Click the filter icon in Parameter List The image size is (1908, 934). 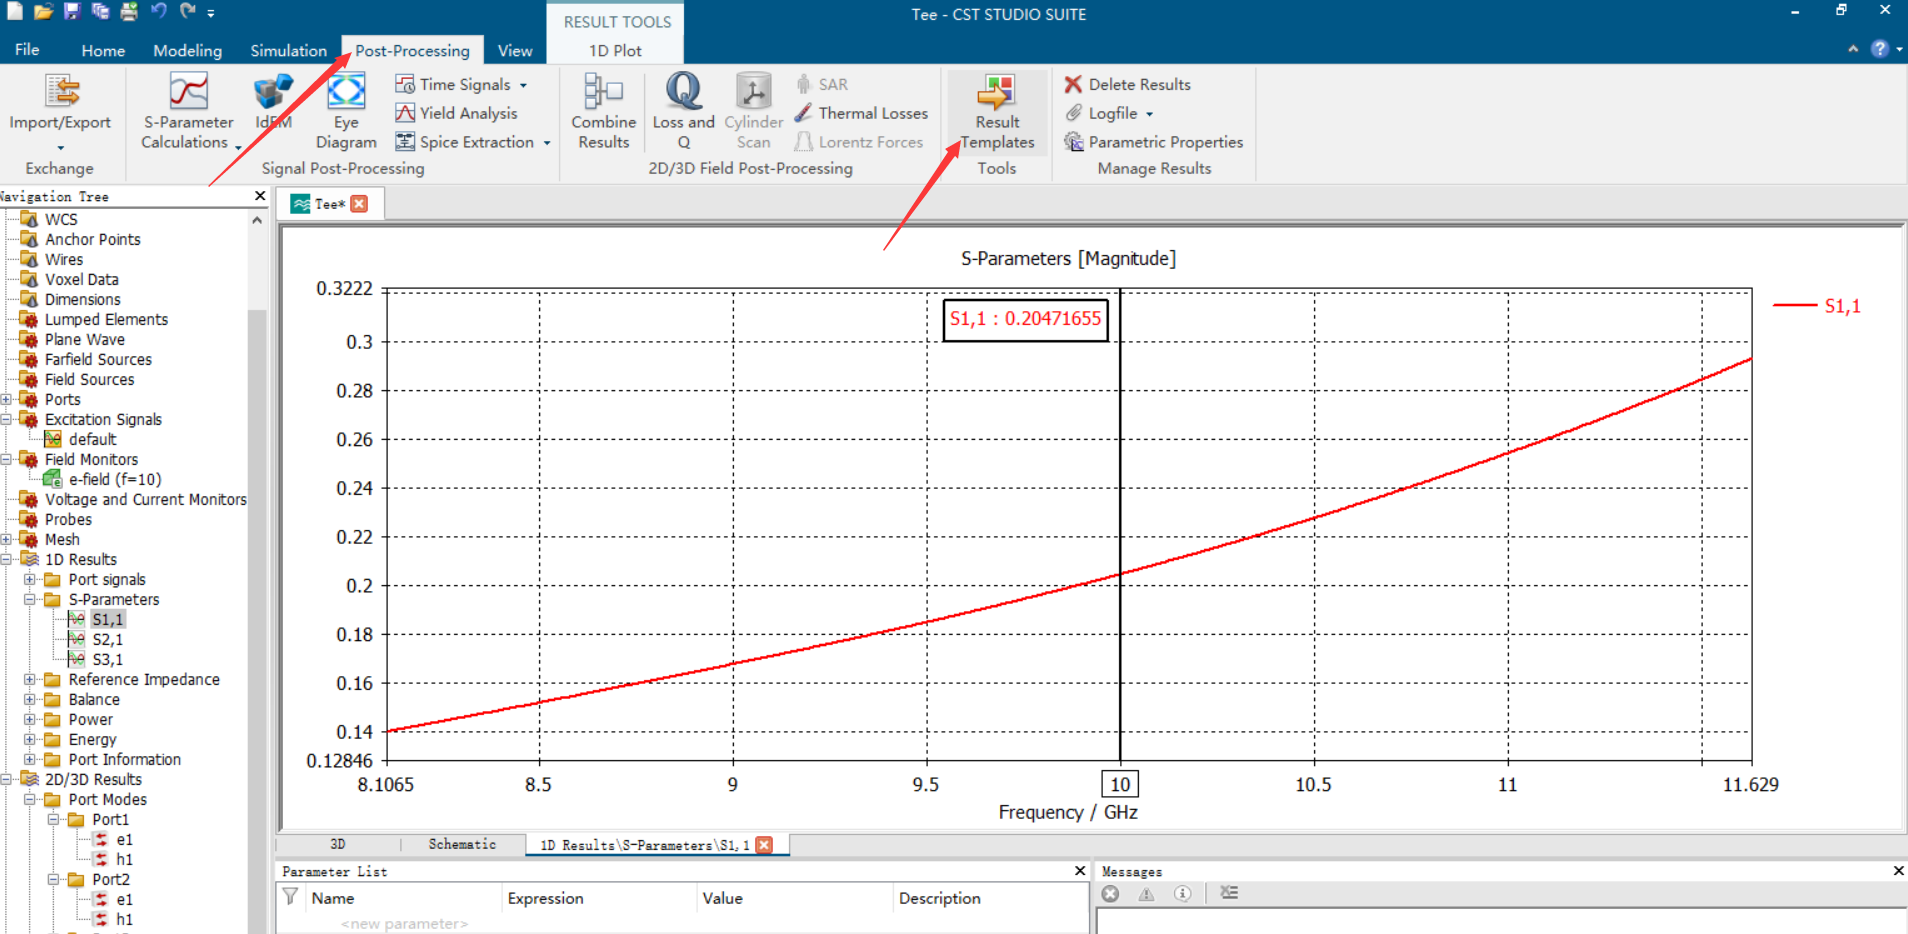[x=290, y=897]
